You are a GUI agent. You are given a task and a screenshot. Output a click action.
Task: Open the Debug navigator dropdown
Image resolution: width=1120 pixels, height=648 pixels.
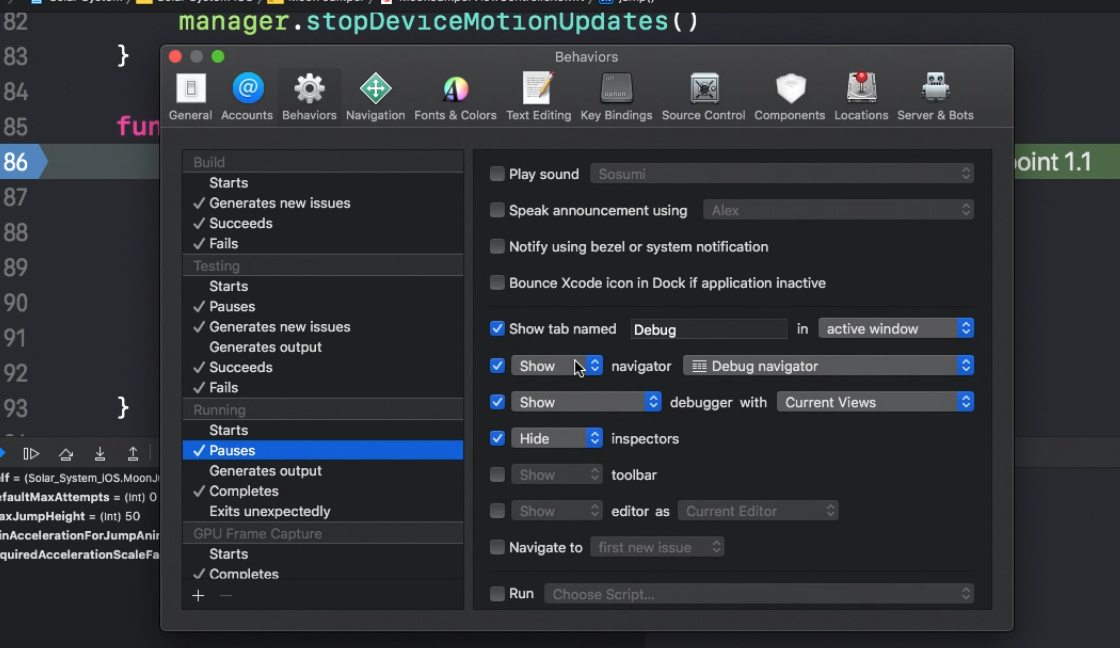[829, 366]
